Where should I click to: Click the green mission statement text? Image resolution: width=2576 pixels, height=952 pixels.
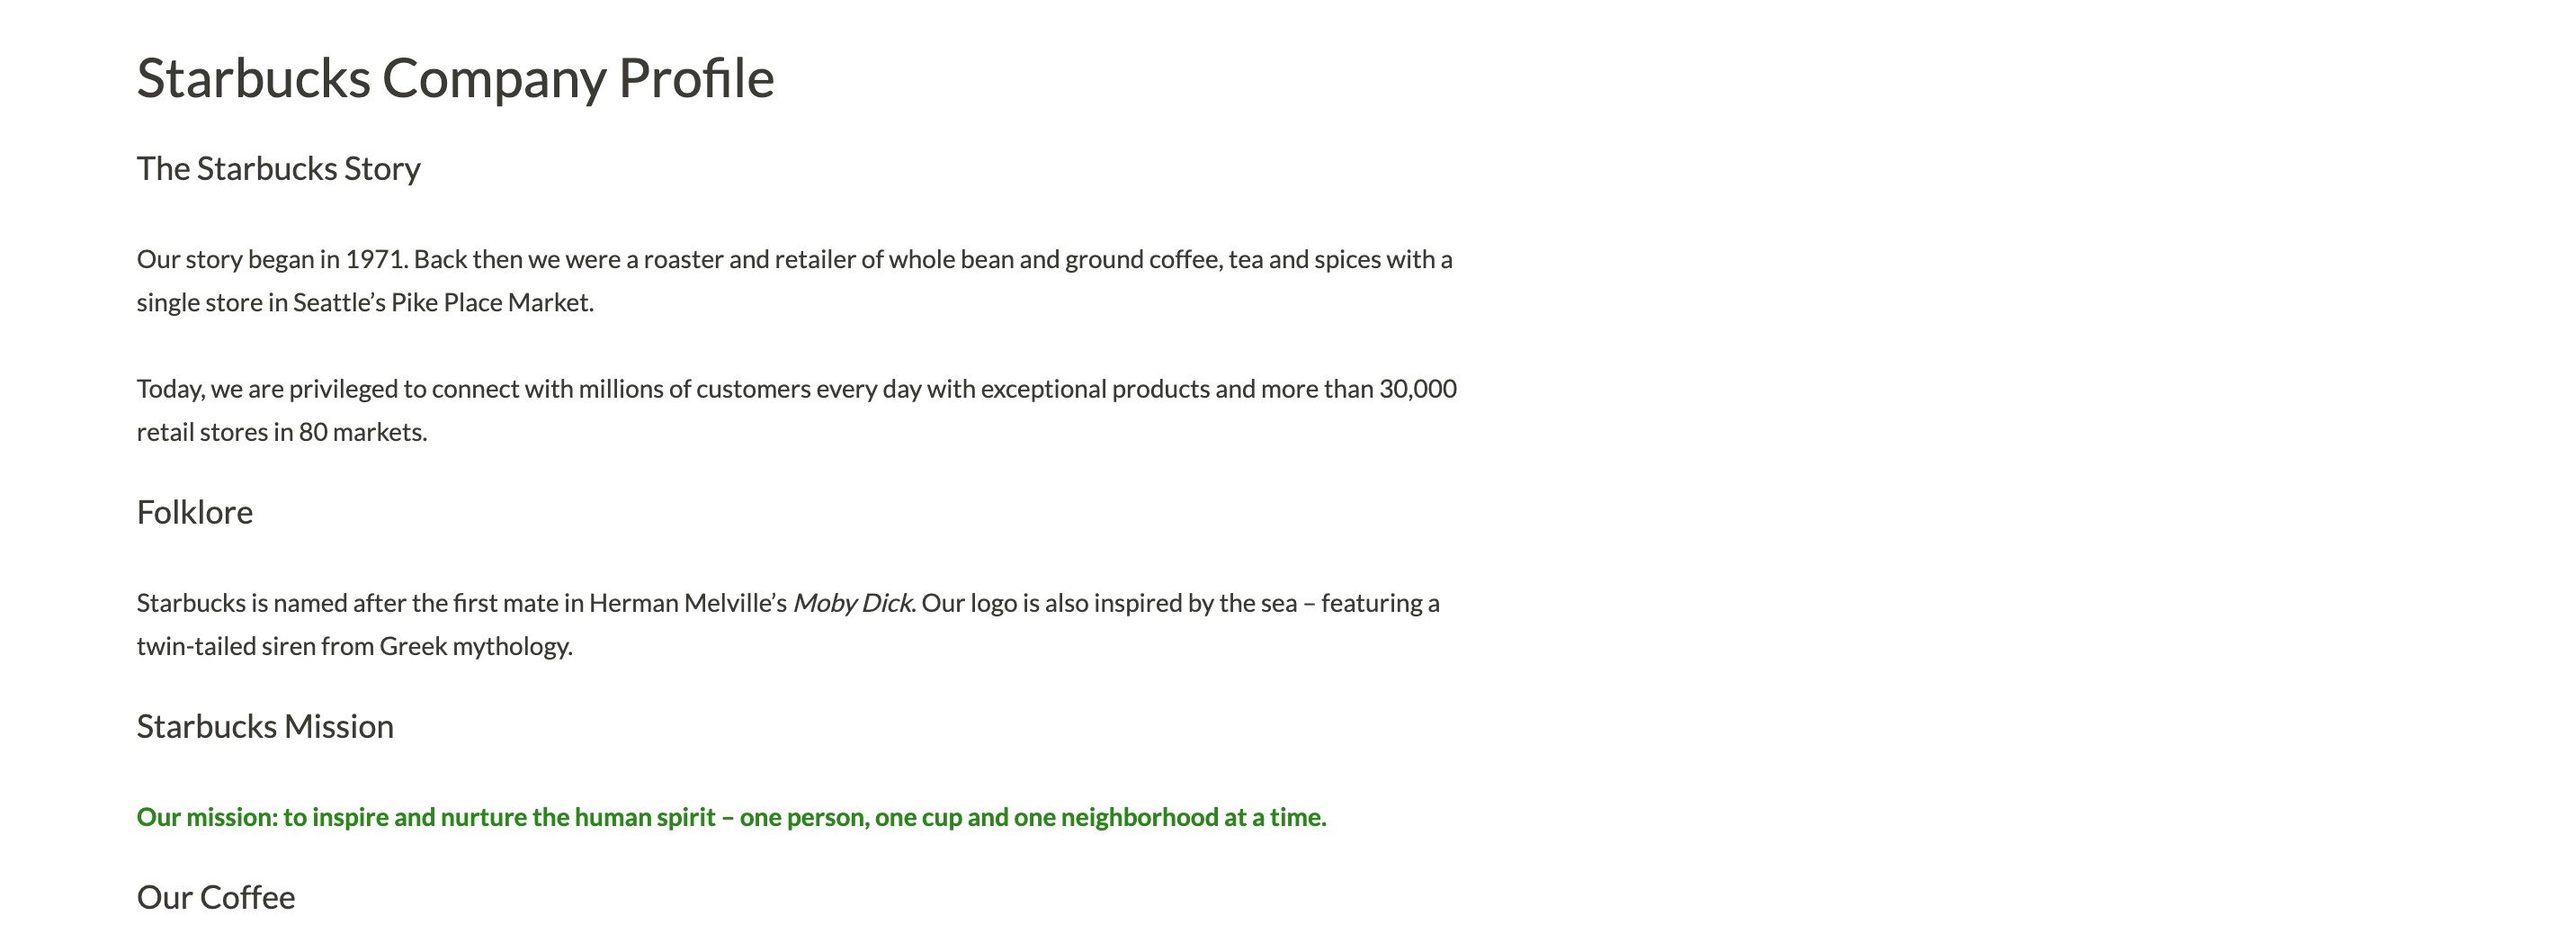[731, 817]
